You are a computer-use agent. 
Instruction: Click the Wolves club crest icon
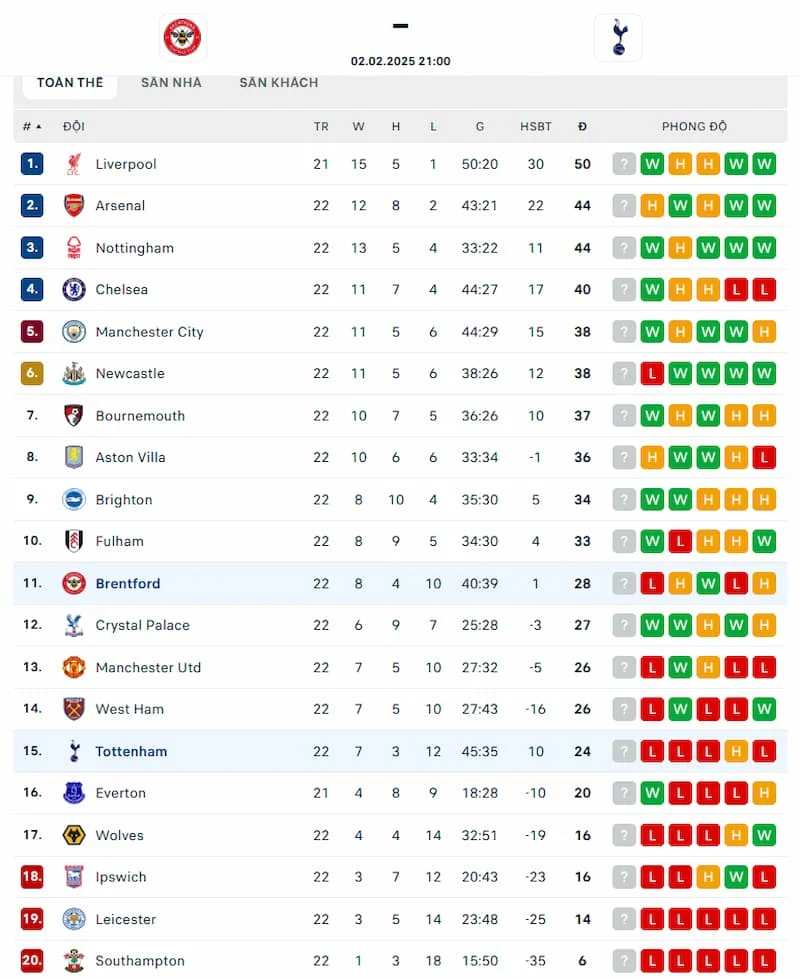tap(74, 836)
